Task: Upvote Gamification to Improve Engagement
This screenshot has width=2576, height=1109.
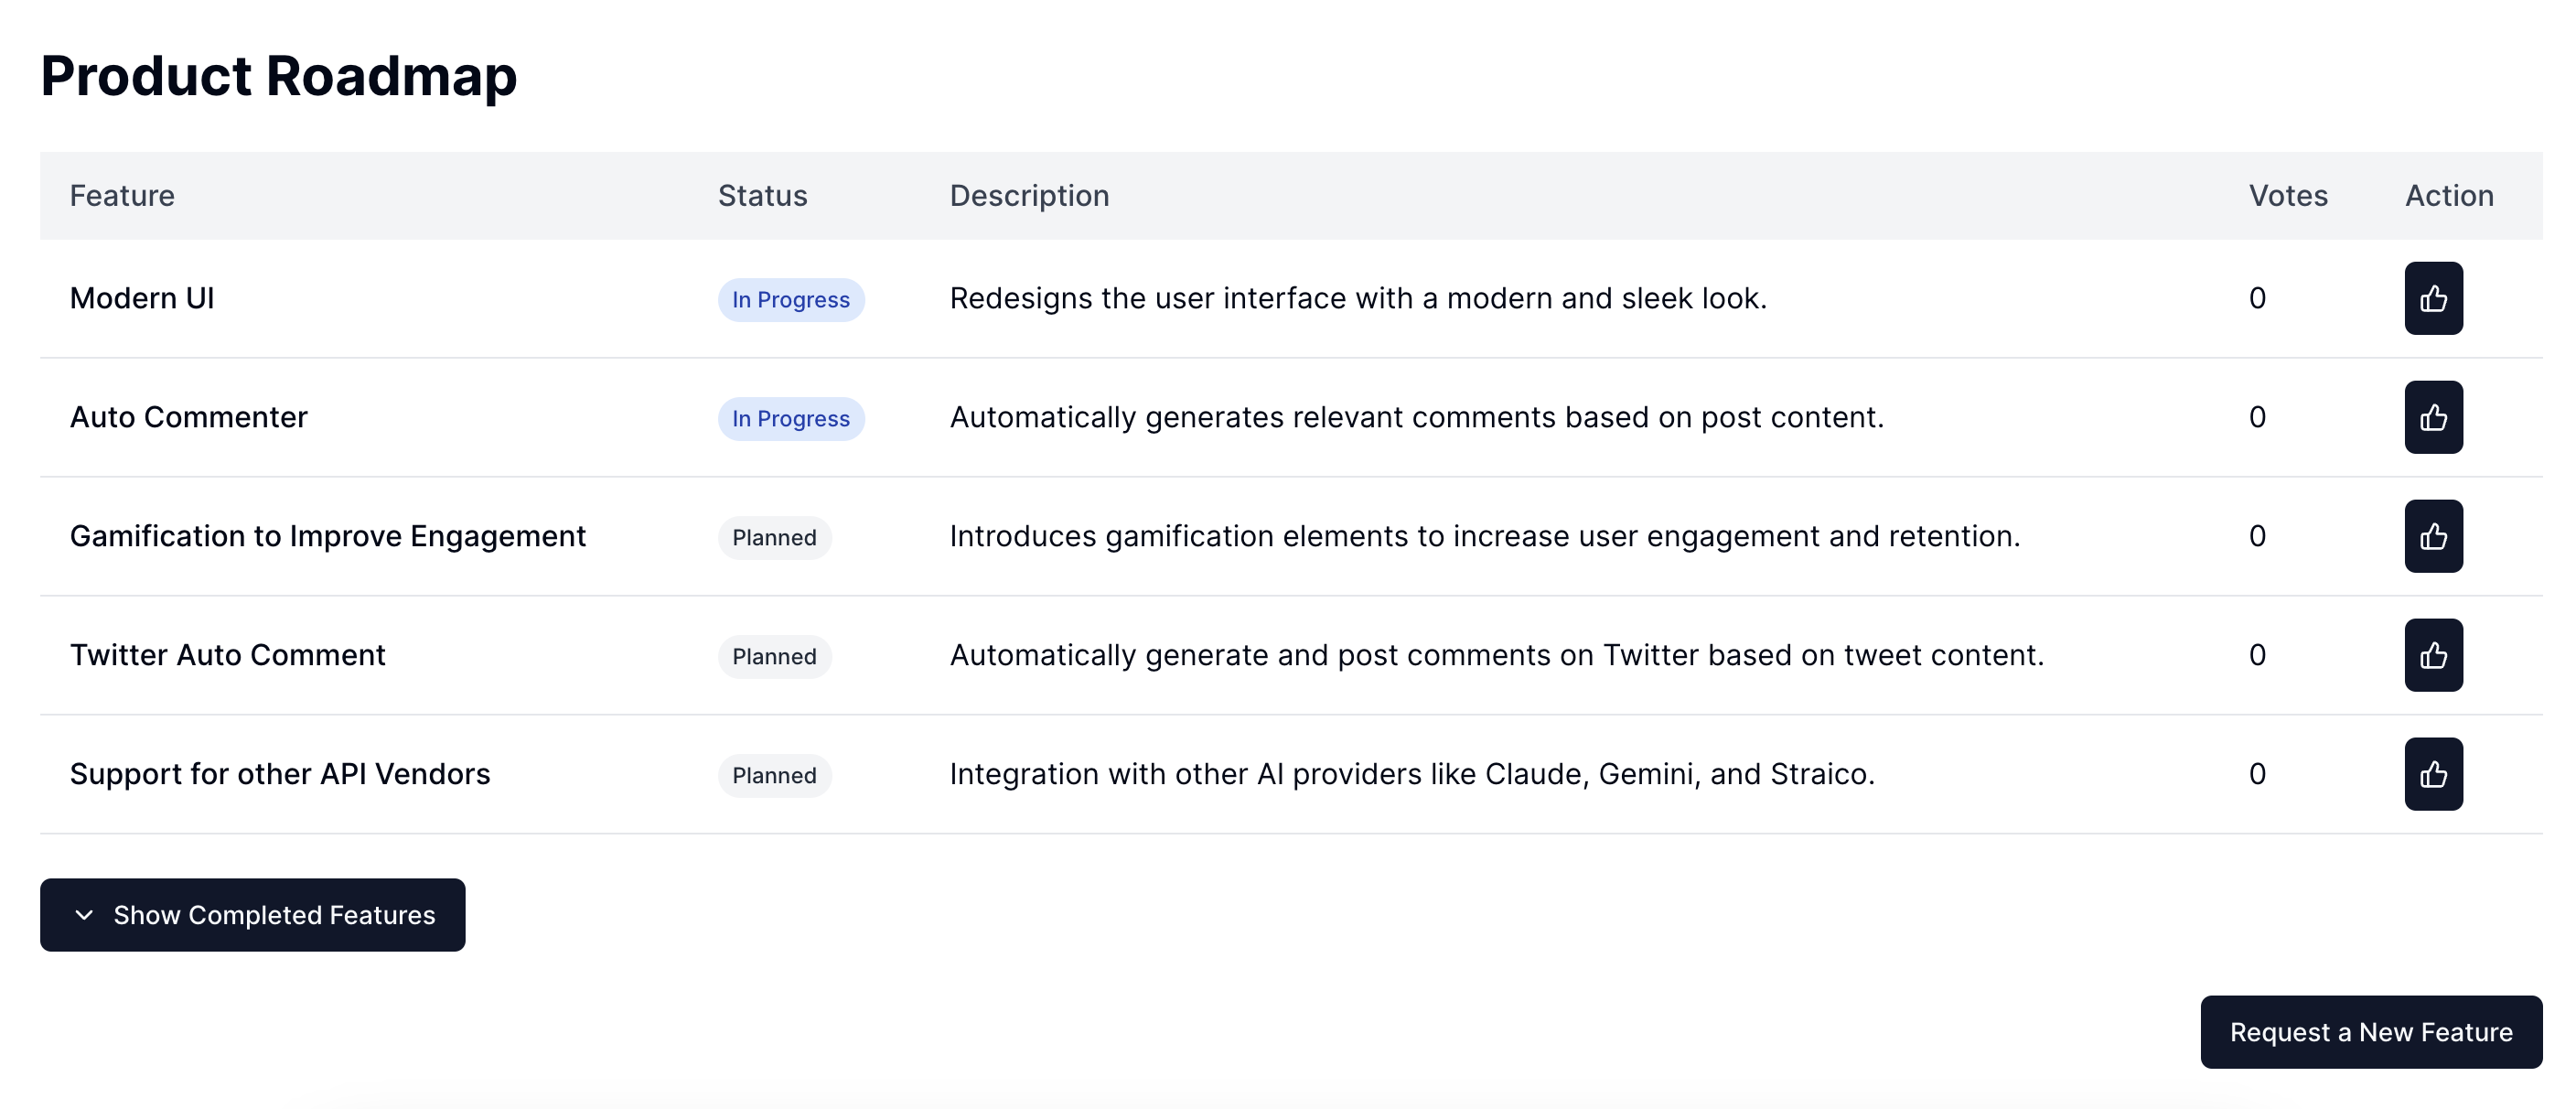Action: pos(2433,536)
